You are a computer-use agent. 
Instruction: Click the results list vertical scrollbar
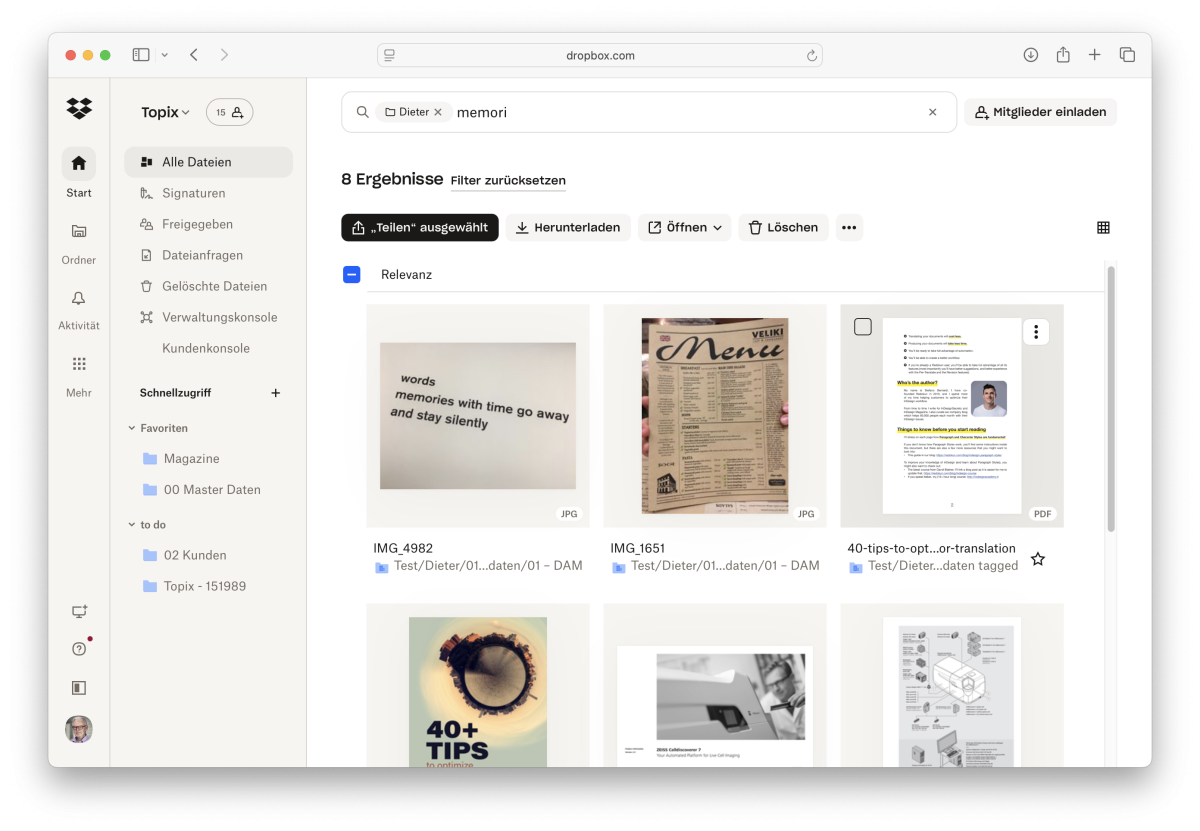(x=1111, y=398)
